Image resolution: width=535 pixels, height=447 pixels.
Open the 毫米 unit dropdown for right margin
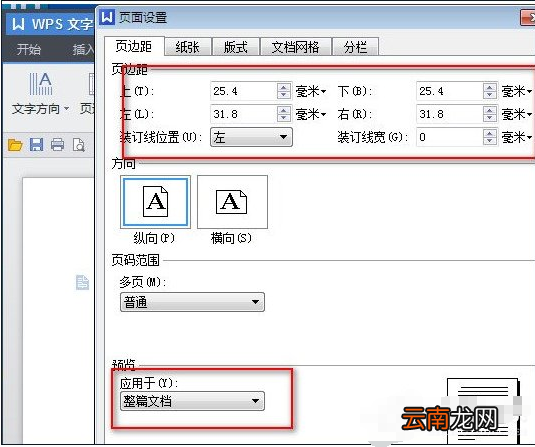[x=517, y=114]
